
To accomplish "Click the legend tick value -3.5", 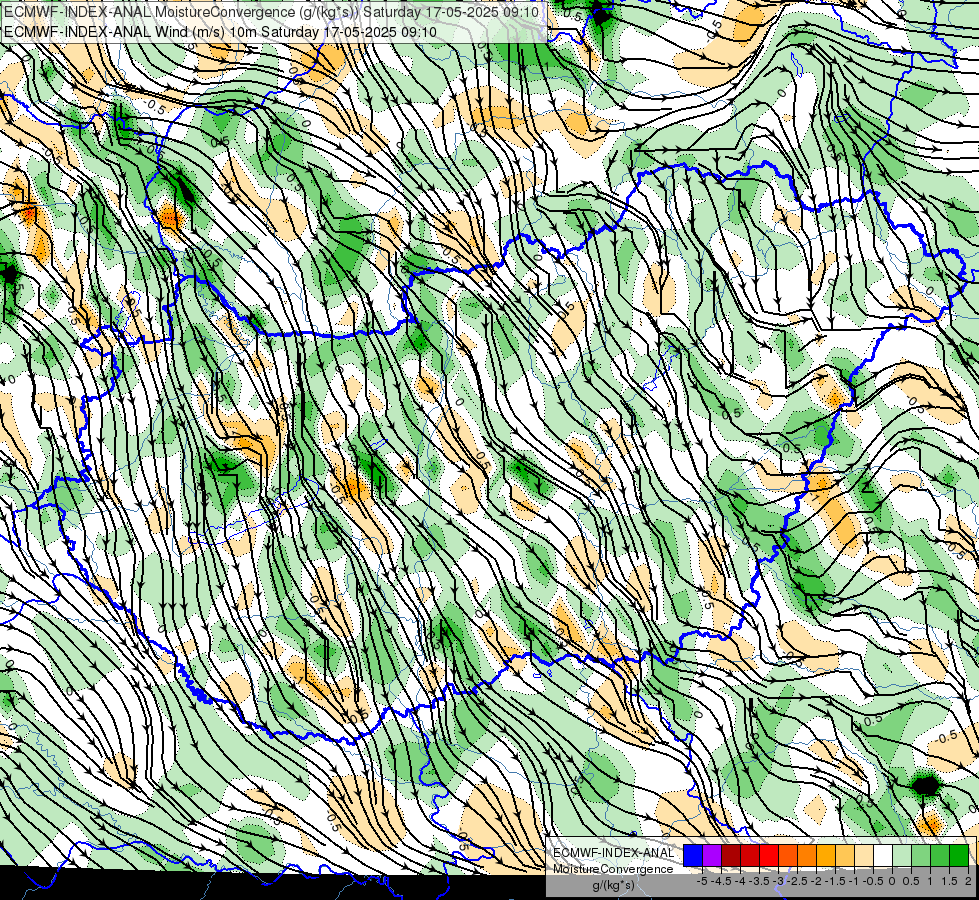I will (x=759, y=881).
